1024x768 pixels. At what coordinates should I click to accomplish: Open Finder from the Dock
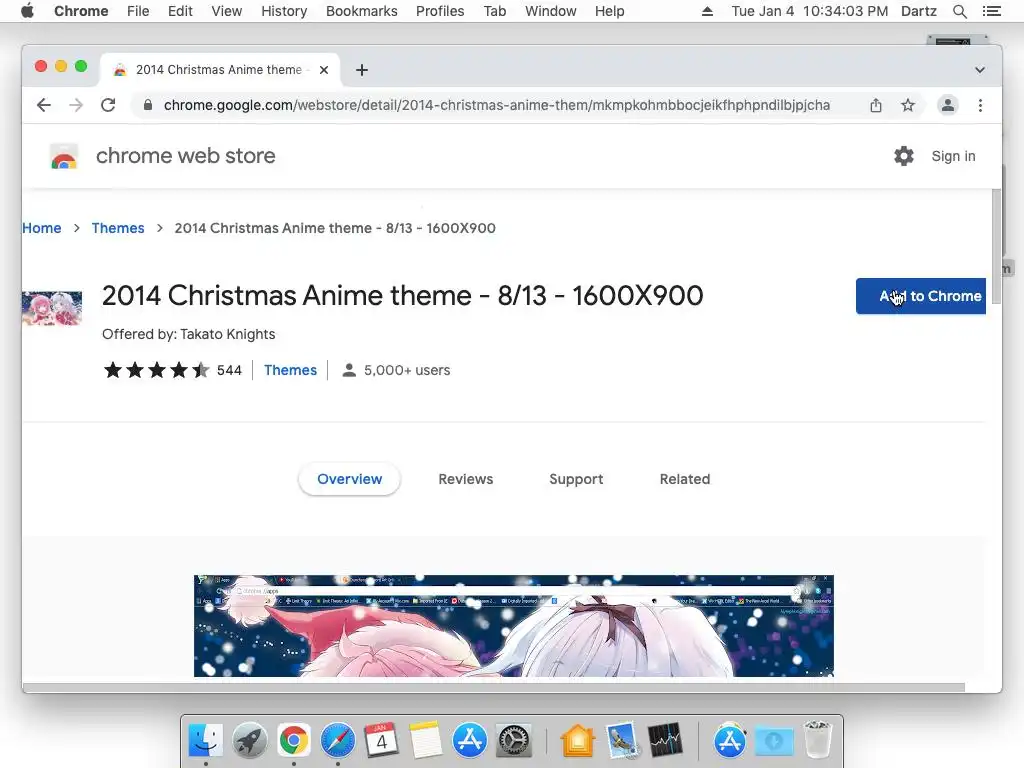pos(206,741)
